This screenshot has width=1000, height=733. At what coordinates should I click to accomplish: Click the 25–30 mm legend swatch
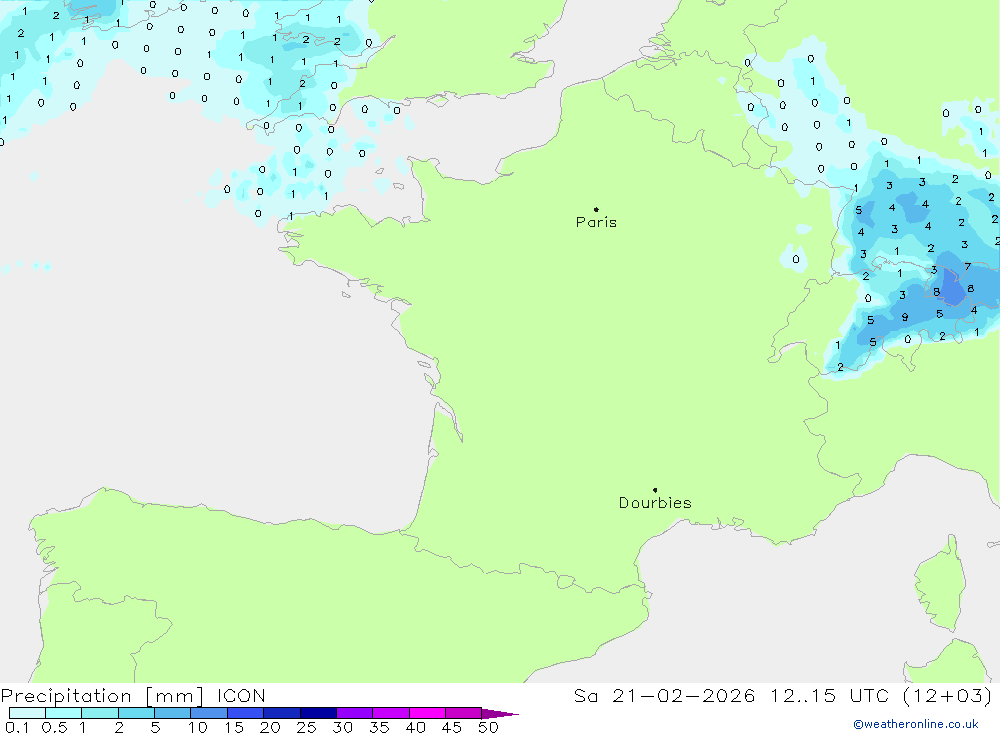pos(318,713)
